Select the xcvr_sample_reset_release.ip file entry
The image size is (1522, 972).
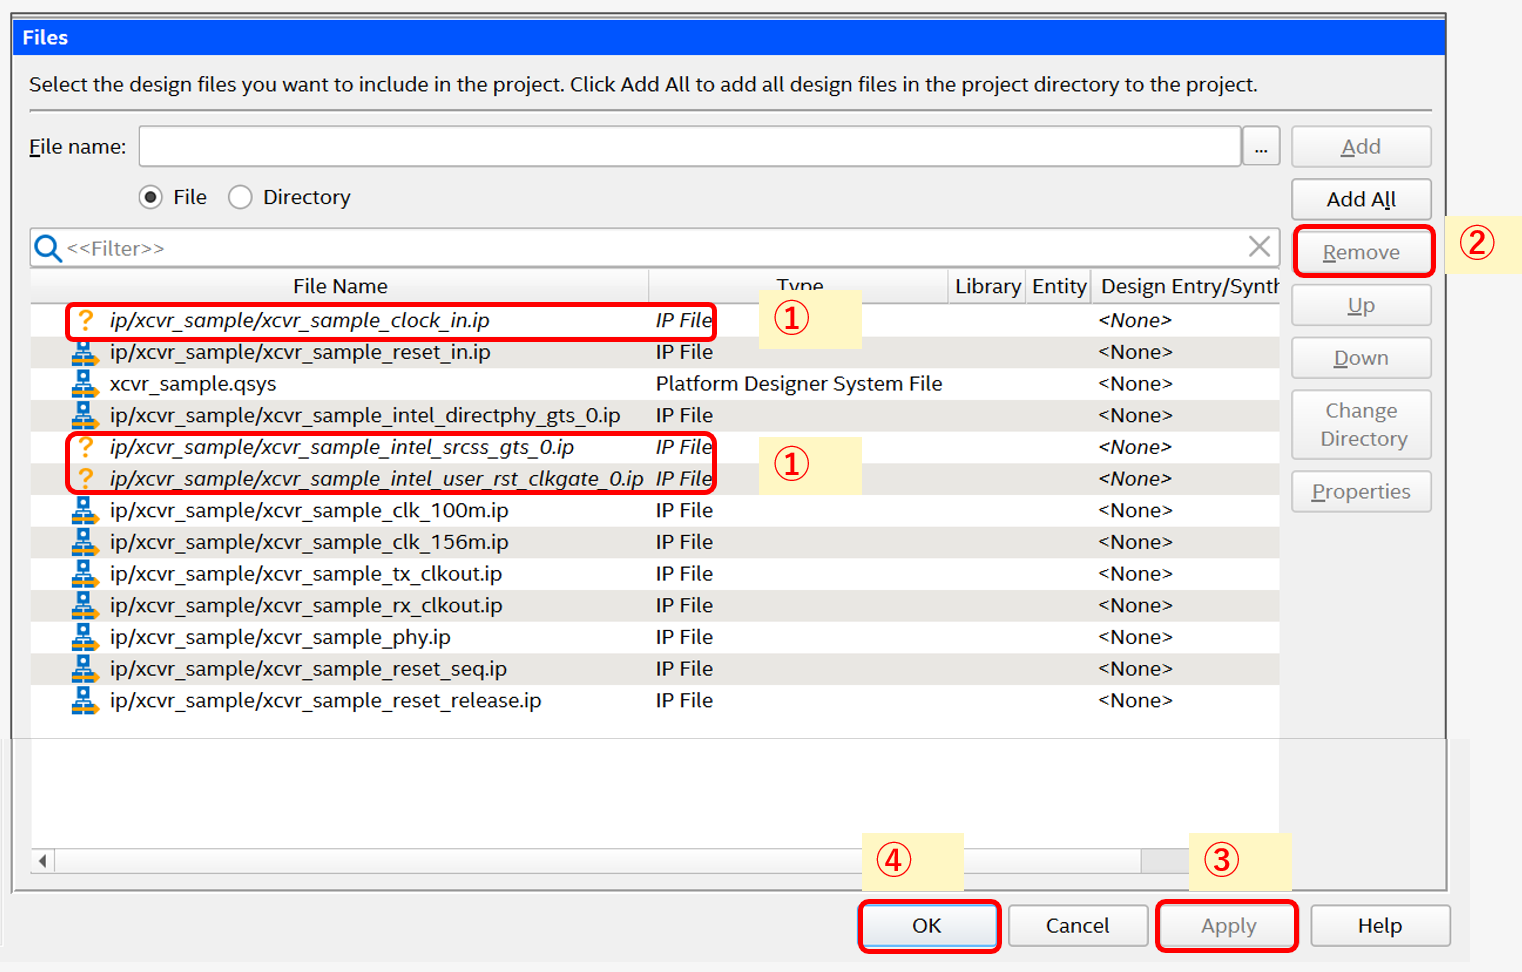pyautogui.click(x=325, y=700)
